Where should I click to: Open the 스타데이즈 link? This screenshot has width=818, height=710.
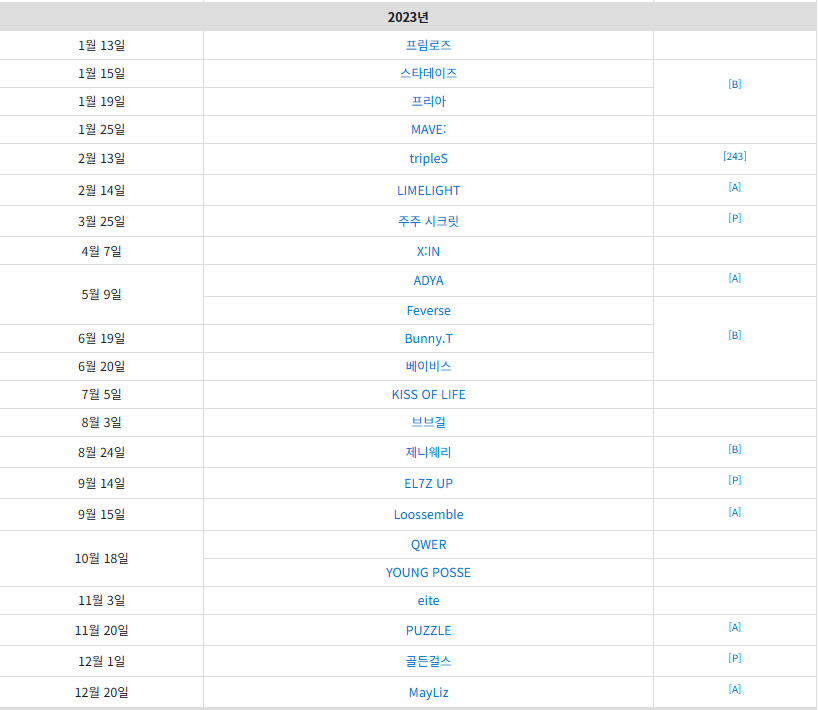pyautogui.click(x=428, y=74)
